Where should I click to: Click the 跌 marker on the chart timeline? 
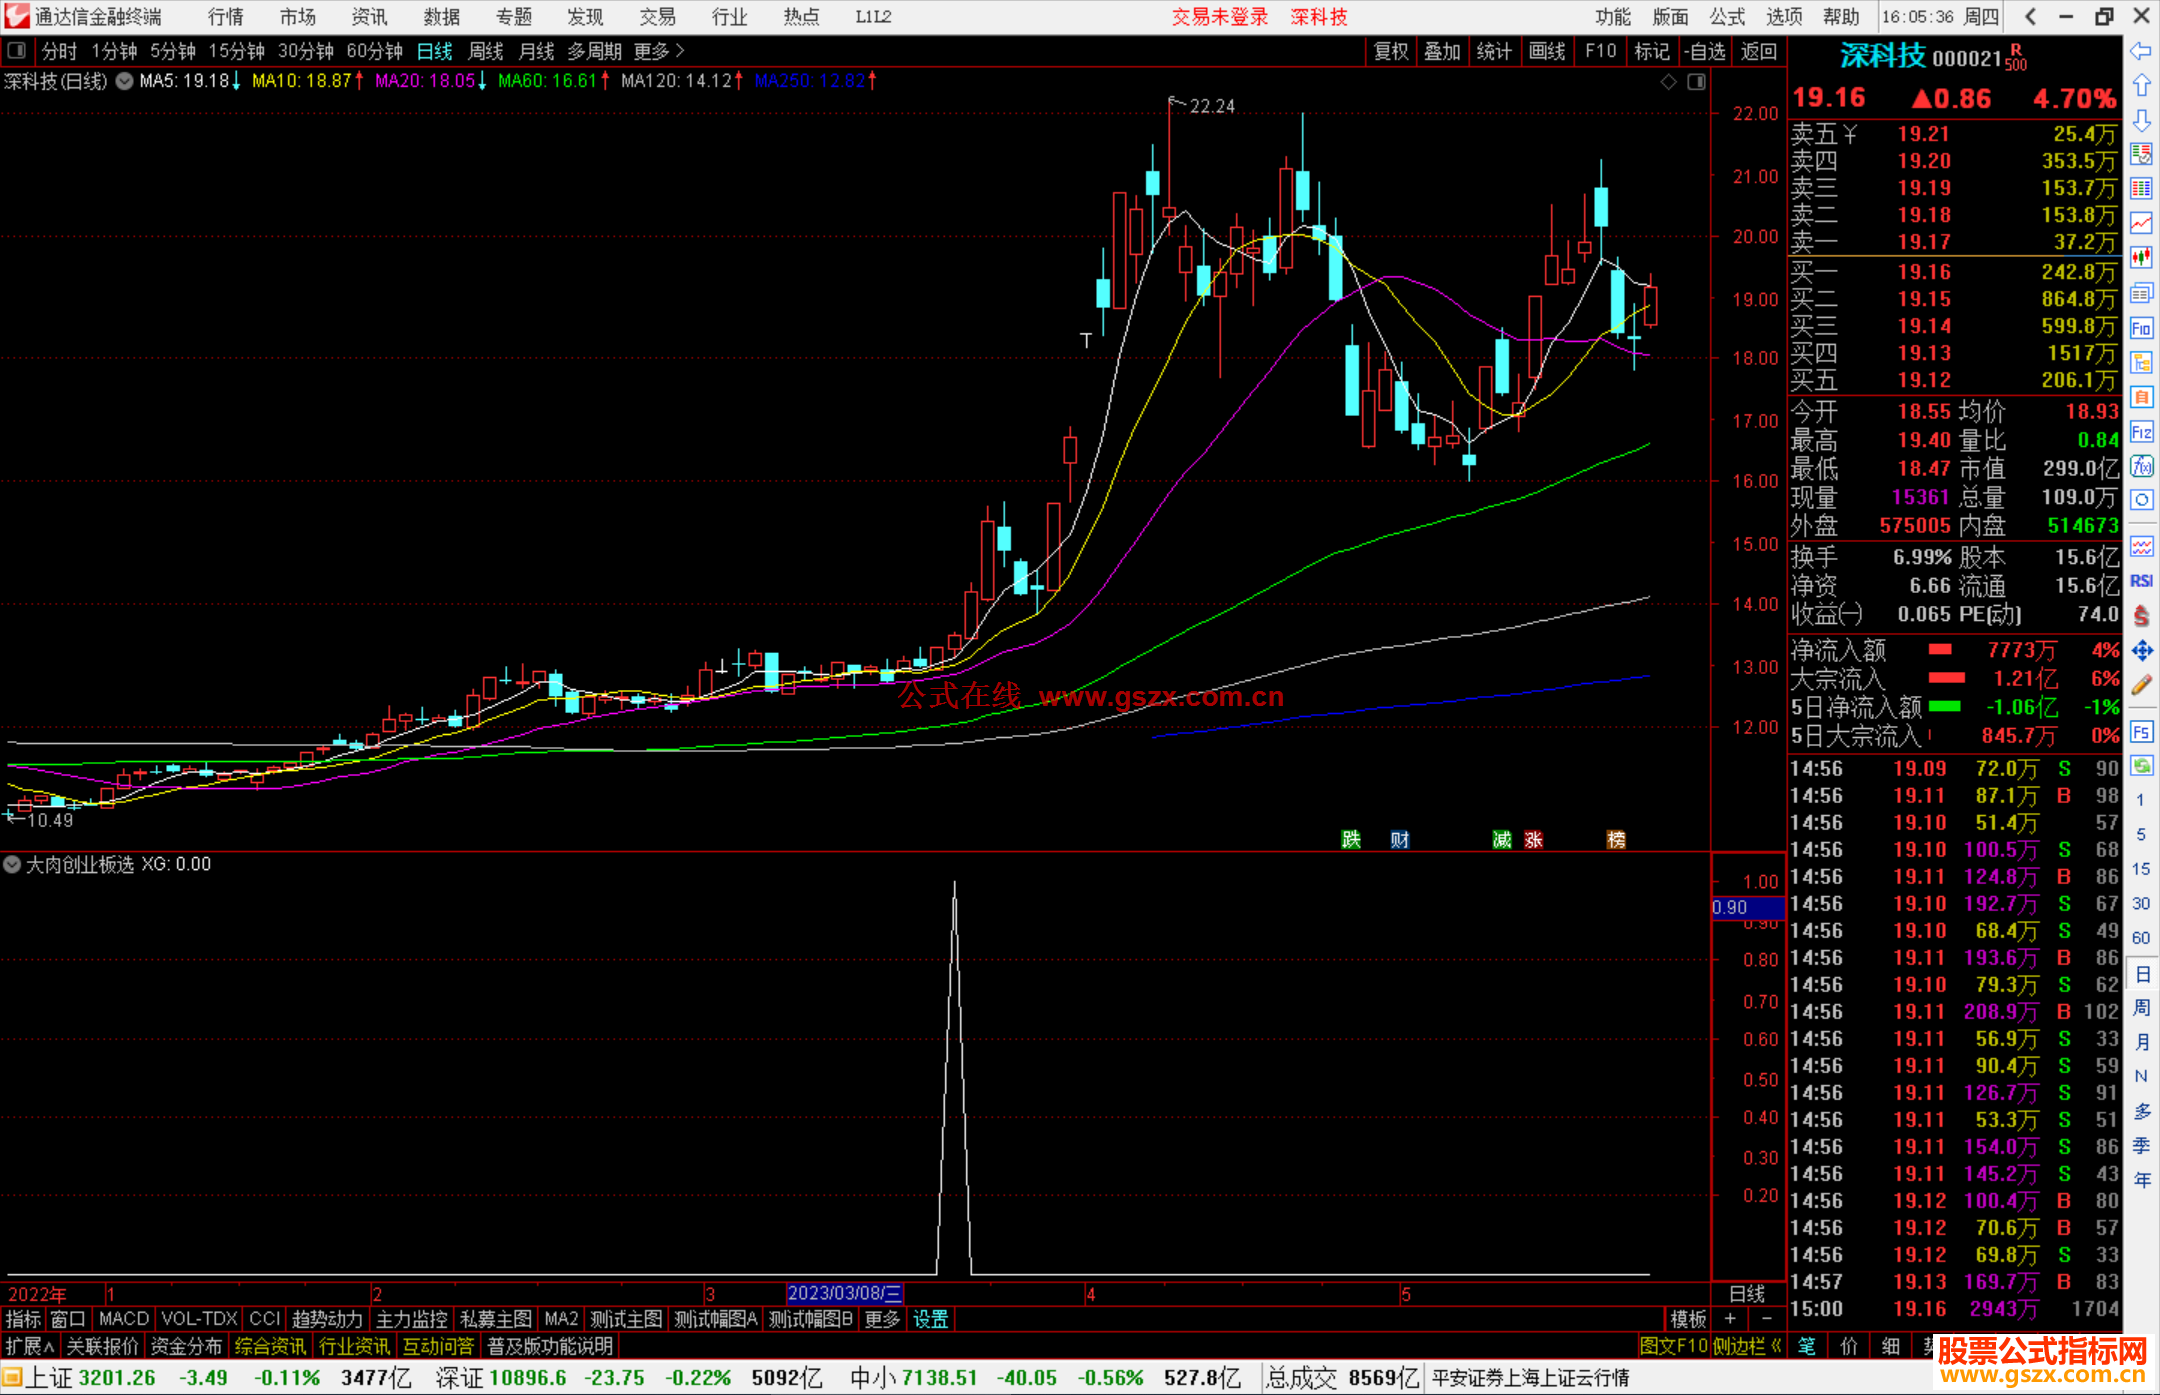point(1351,840)
